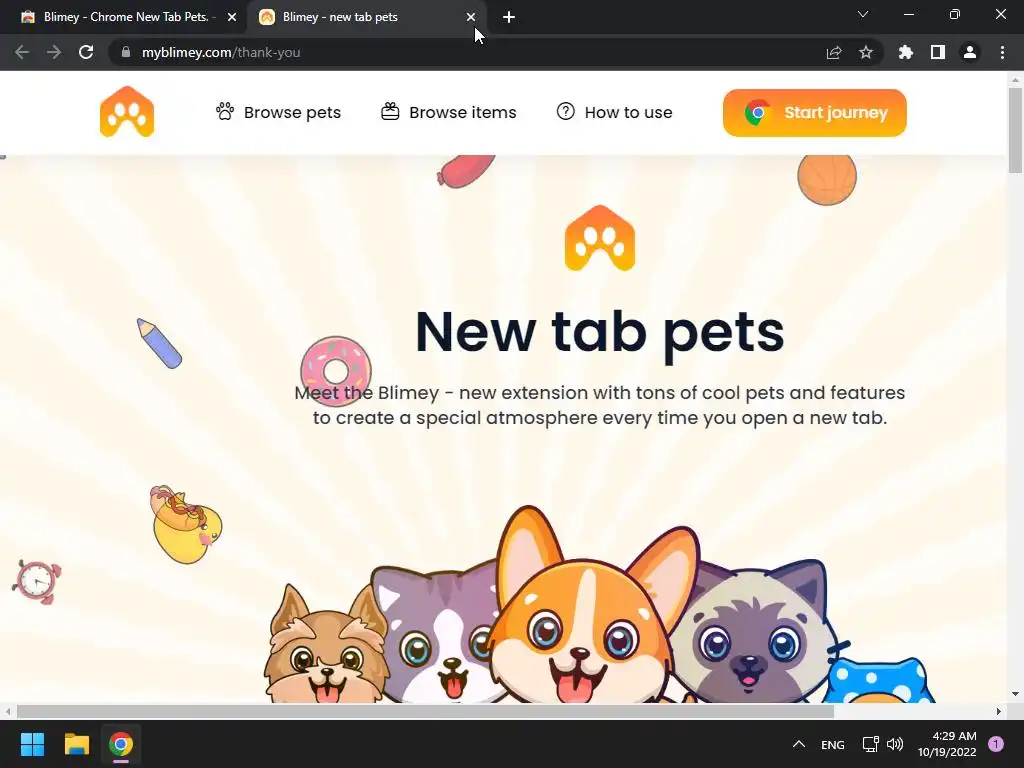Click the orange basketball item

tap(827, 178)
